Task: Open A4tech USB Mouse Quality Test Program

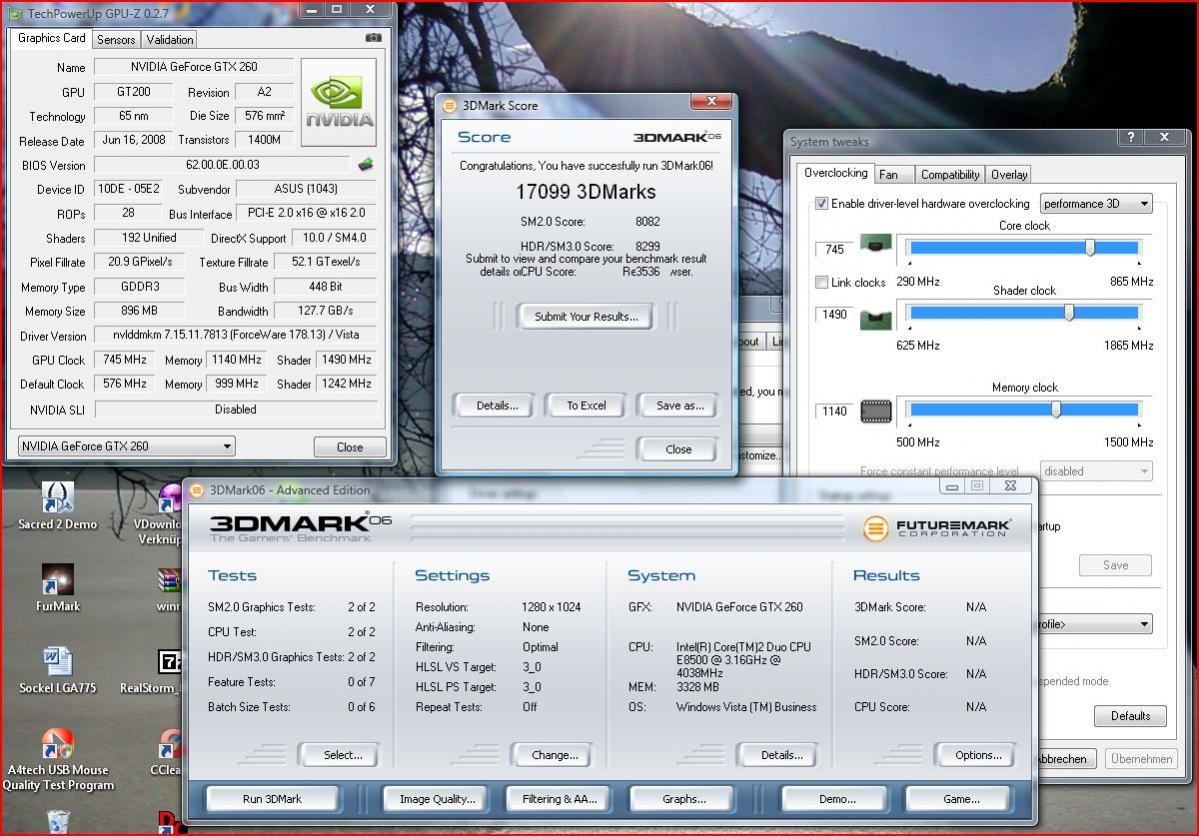Action: coord(57,760)
